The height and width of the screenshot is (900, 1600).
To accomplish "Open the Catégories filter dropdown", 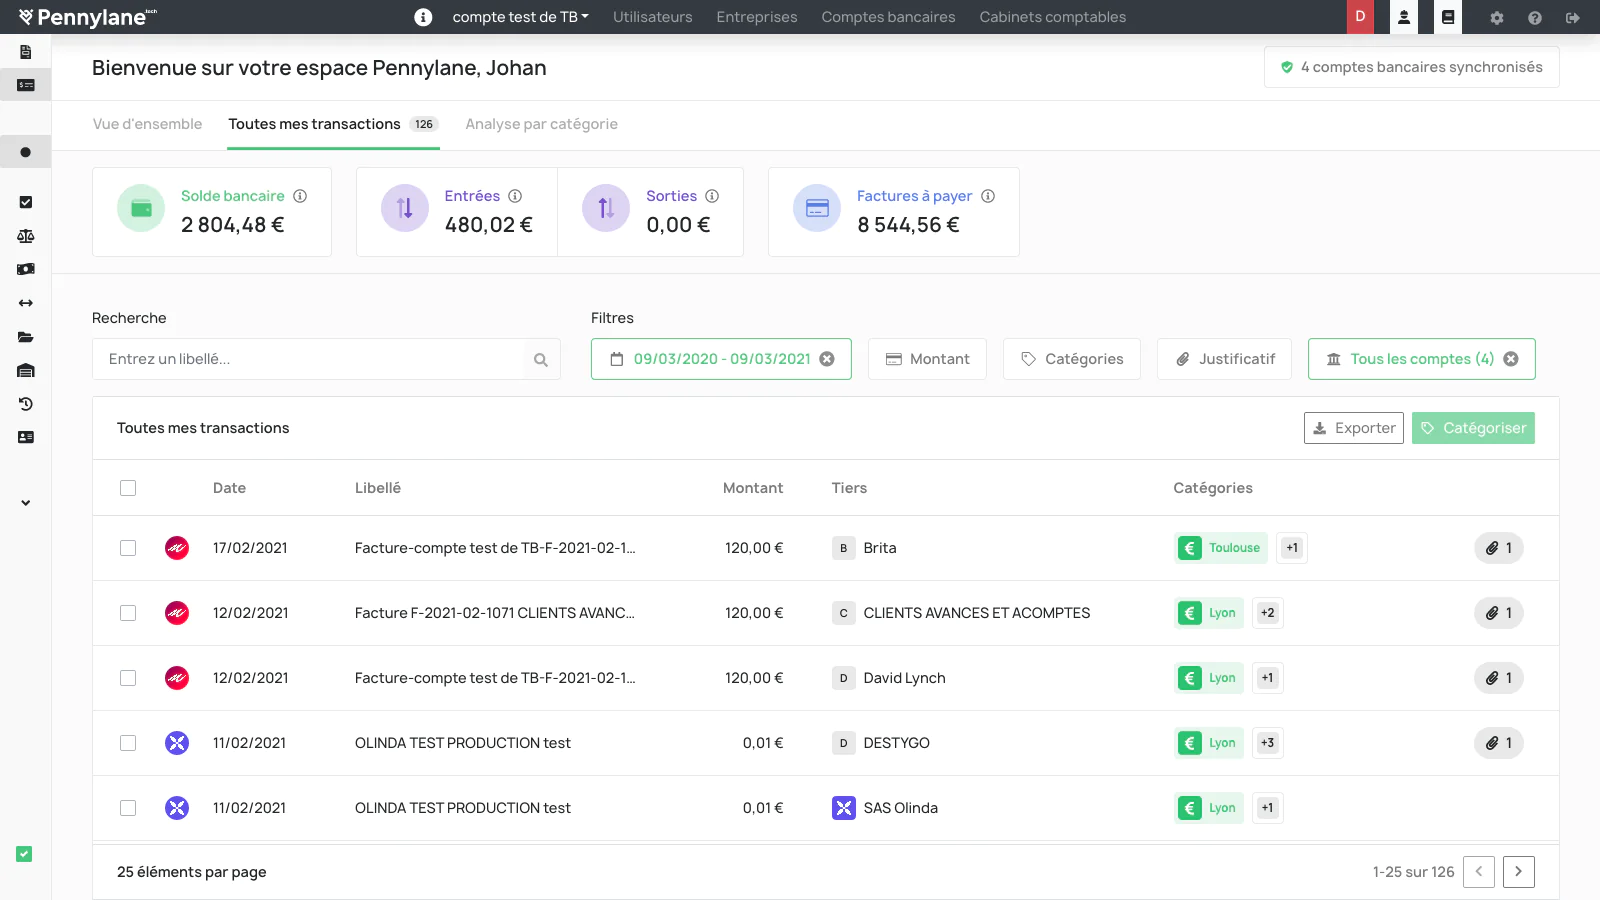I will tap(1072, 359).
